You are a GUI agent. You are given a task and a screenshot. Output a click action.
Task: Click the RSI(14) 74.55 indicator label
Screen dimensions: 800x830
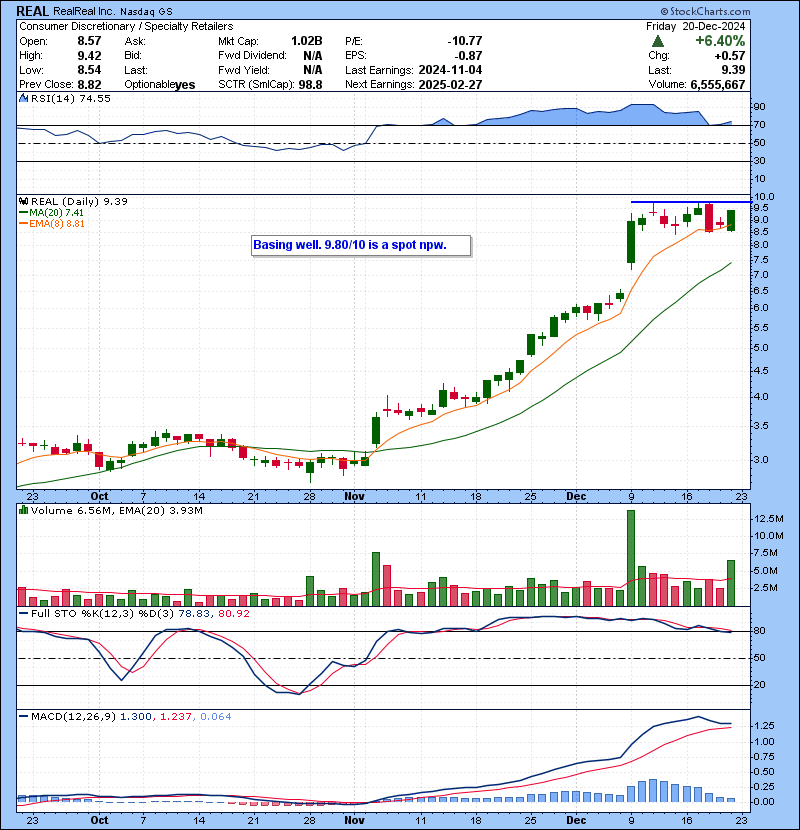click(x=70, y=98)
